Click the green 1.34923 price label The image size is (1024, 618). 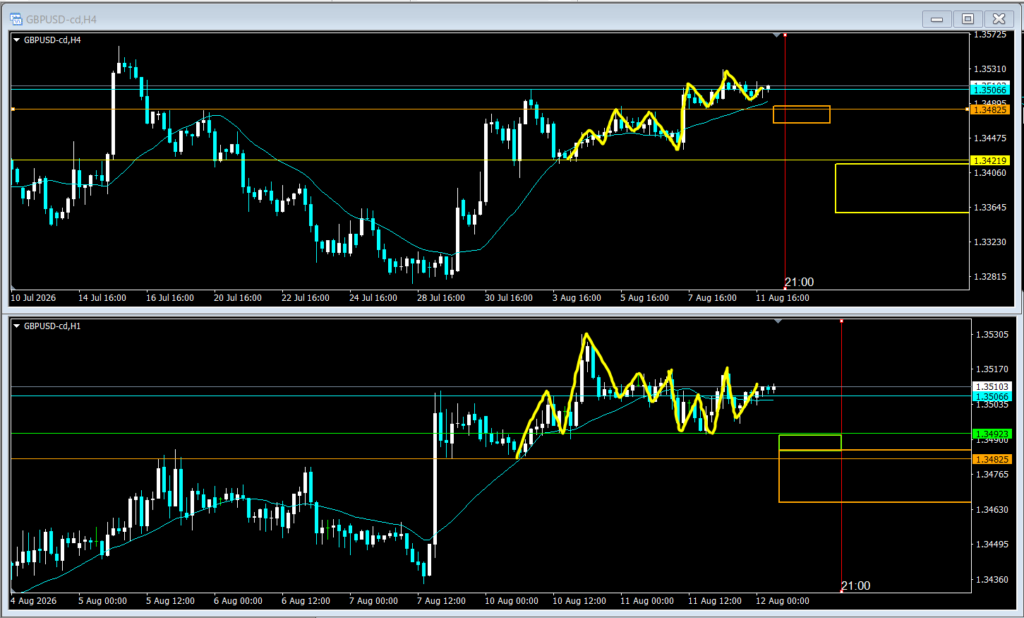pyautogui.click(x=992, y=434)
